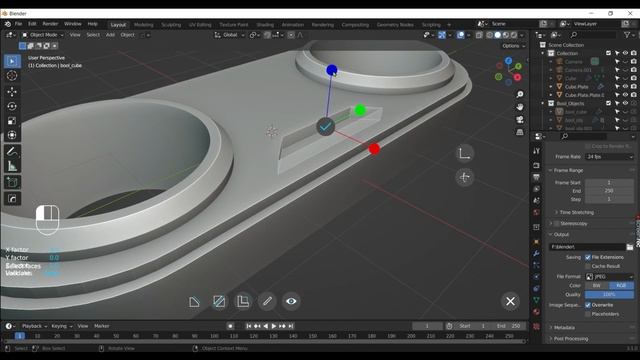Open the Frame Rate 24 fps dropdown
The width and height of the screenshot is (640, 360).
[x=609, y=157]
